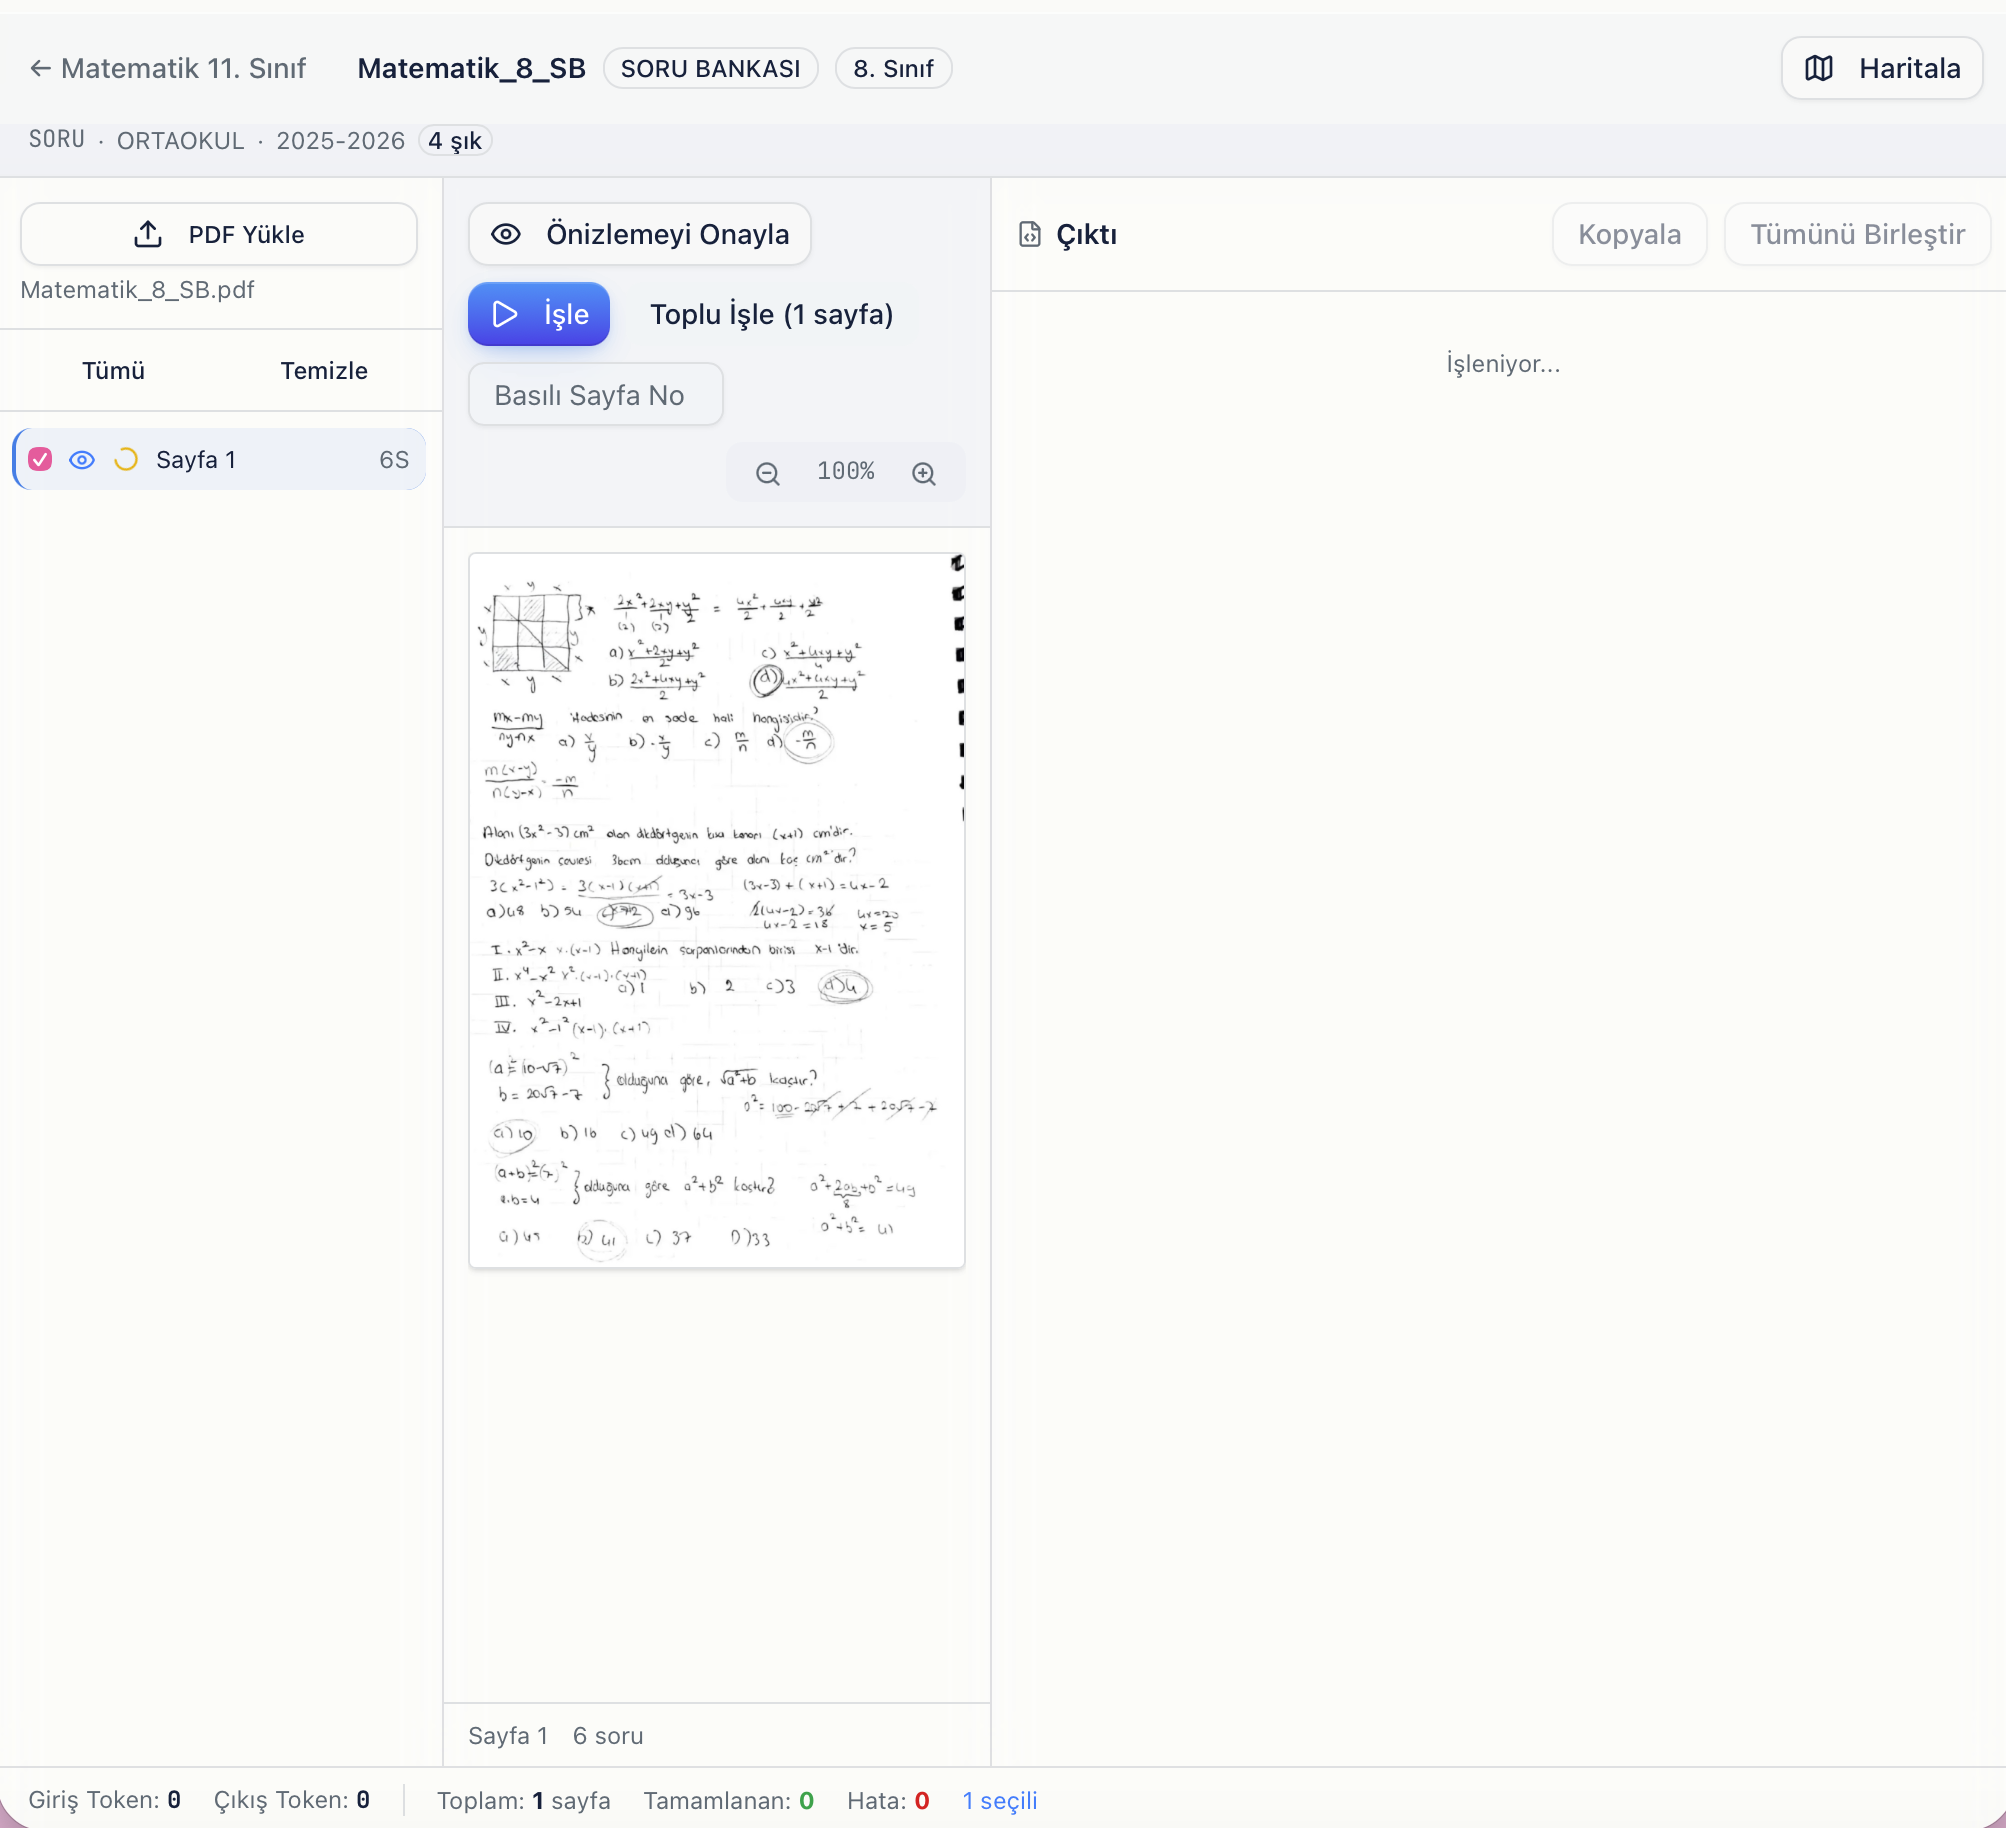Viewport: 2006px width, 1828px height.
Task: Zoom in the page preview
Action: 924,473
